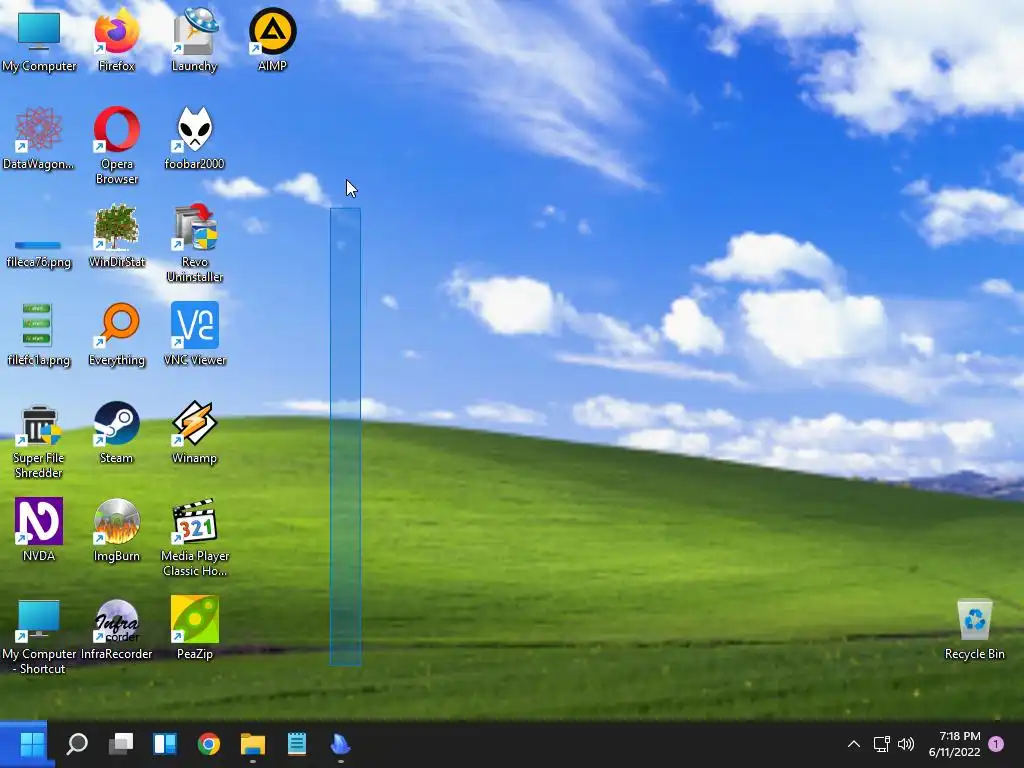
Task: Select the VNC Viewer desktop icon
Action: [x=194, y=334]
